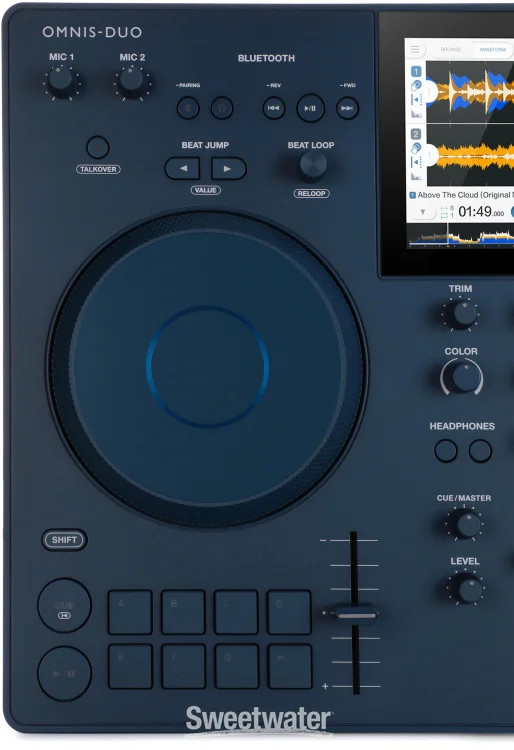Click the MIC 2 level knob
This screenshot has width=514, height=750.
131,79
